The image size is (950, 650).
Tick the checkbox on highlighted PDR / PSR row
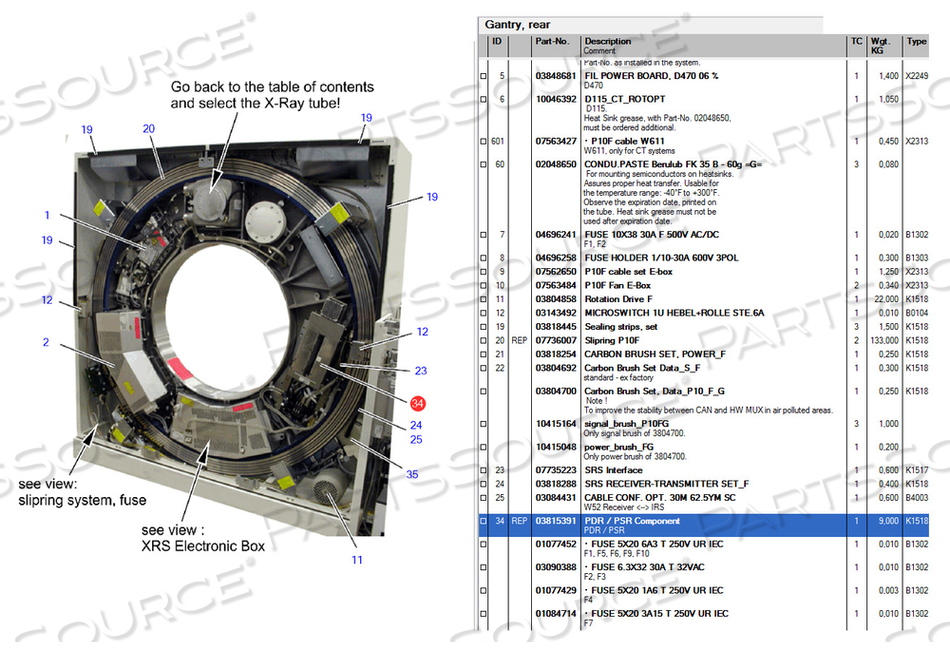pos(484,521)
